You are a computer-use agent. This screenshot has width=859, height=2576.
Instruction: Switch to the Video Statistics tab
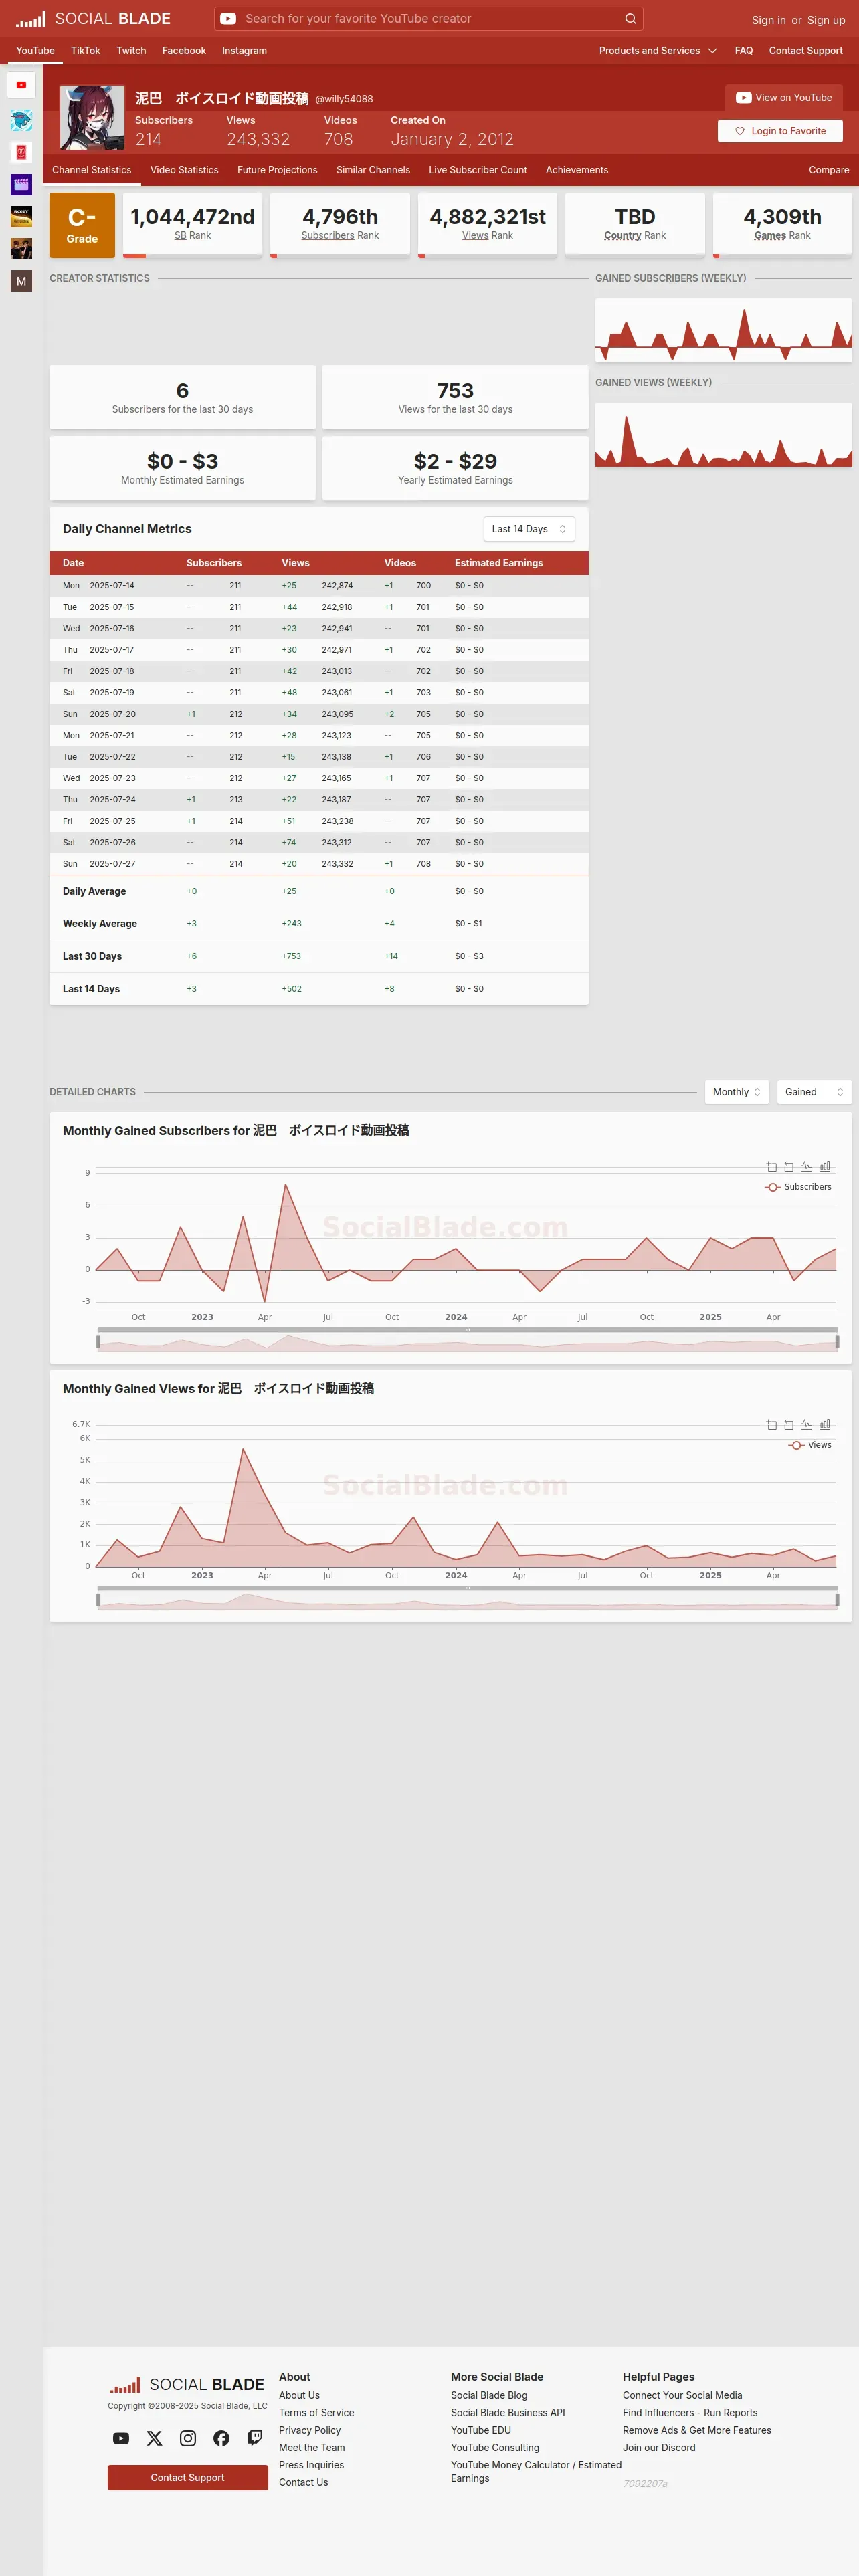coord(184,170)
